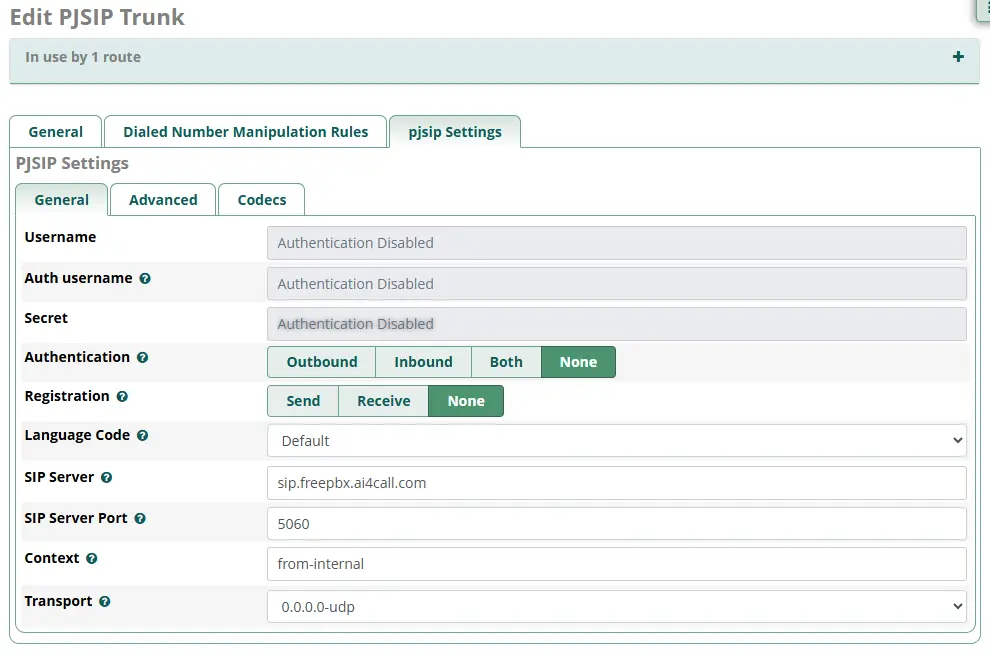
Task: Set Authentication to Inbound
Action: coord(423,361)
